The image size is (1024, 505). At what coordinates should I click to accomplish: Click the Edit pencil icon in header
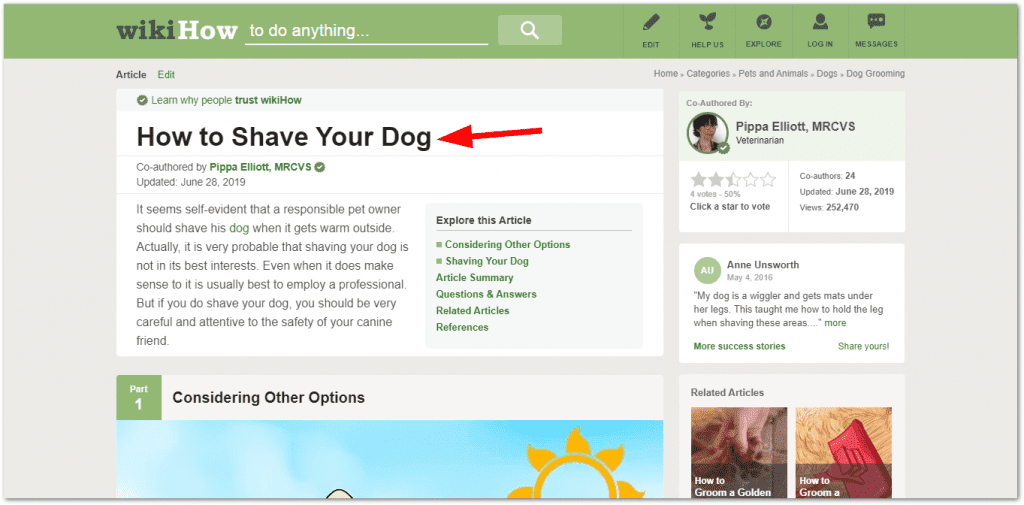click(650, 23)
